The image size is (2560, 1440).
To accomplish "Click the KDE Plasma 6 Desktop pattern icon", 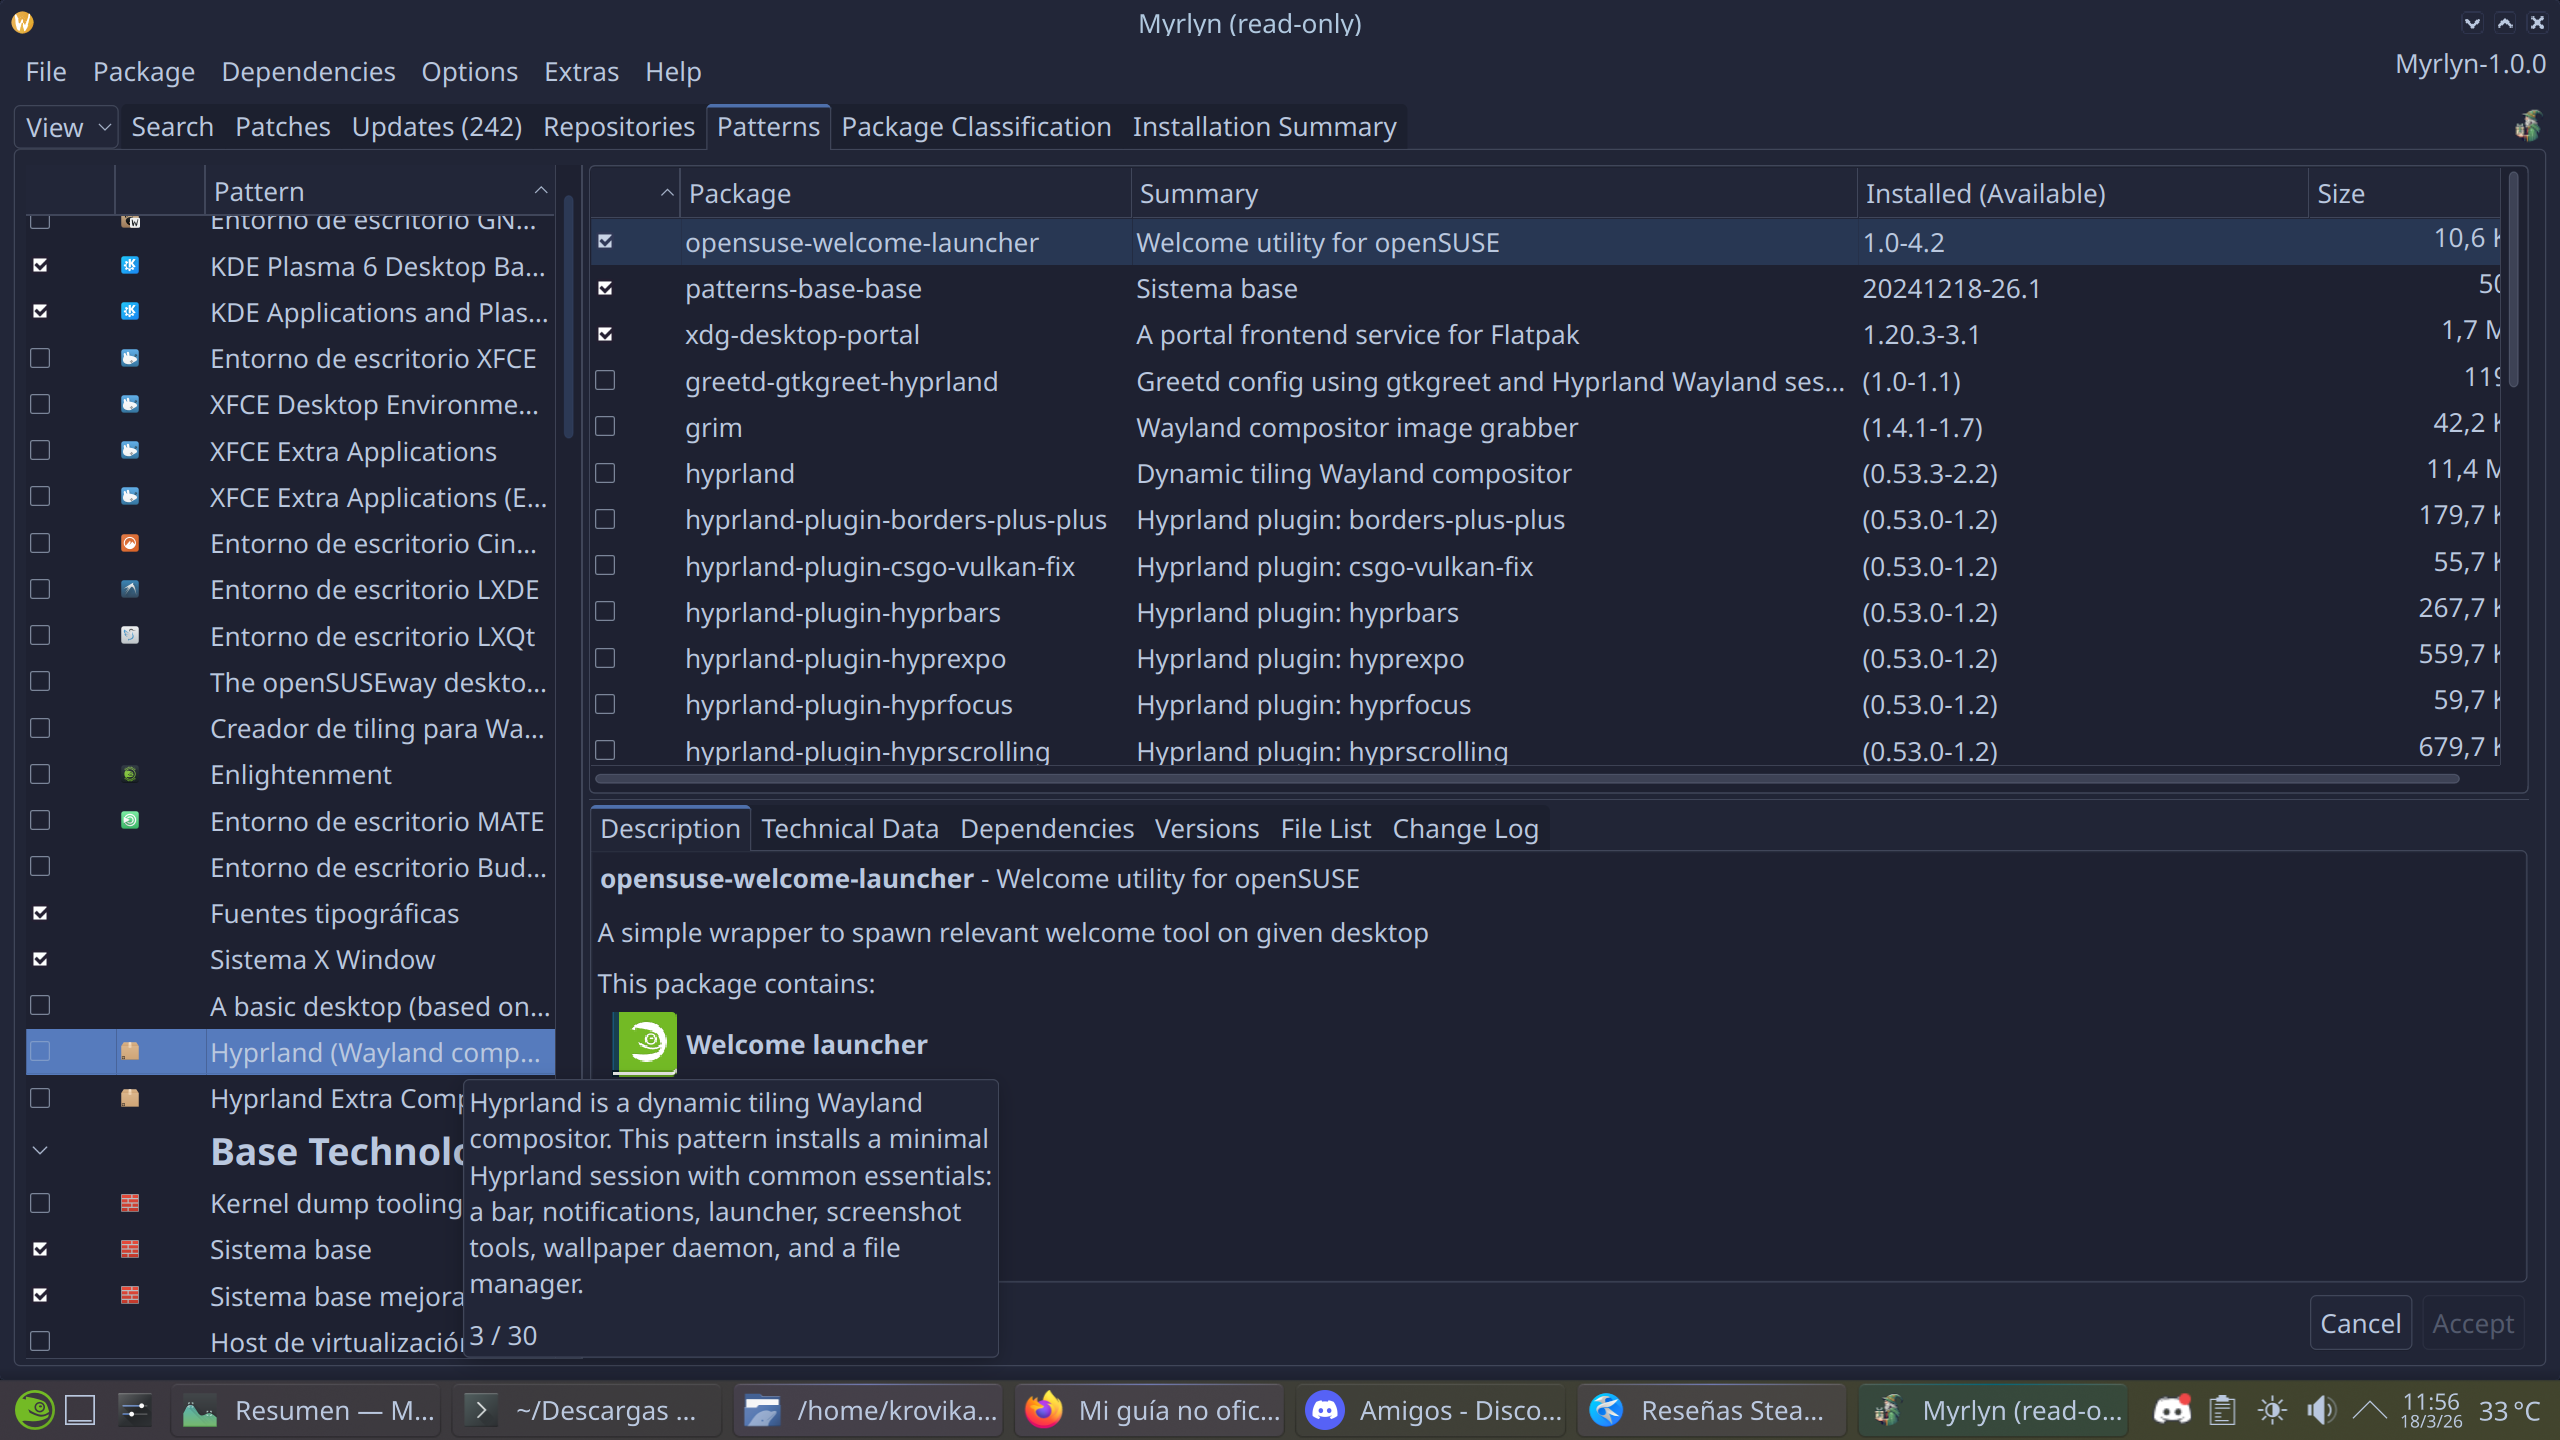I will pyautogui.click(x=130, y=266).
